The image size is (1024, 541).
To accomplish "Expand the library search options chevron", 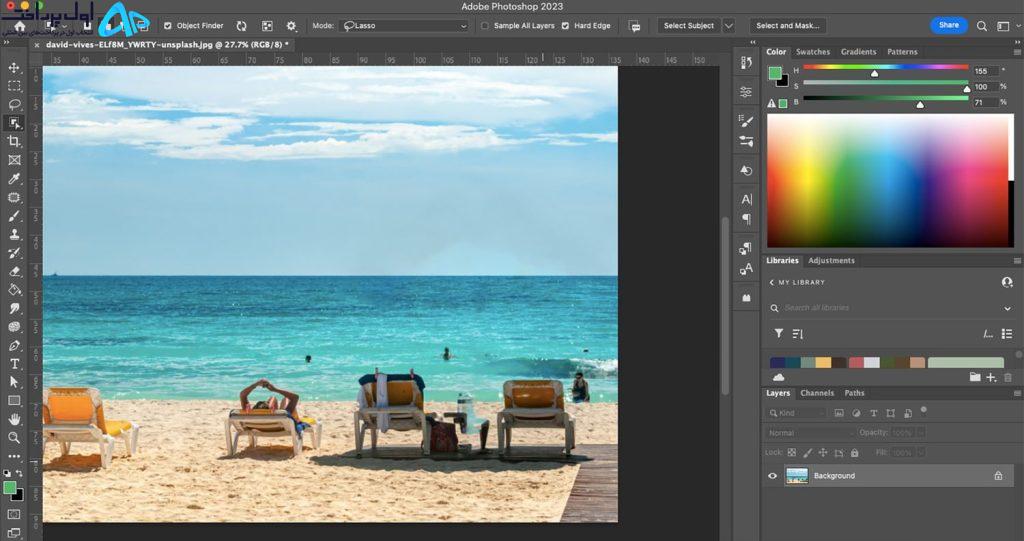I will [x=1008, y=308].
